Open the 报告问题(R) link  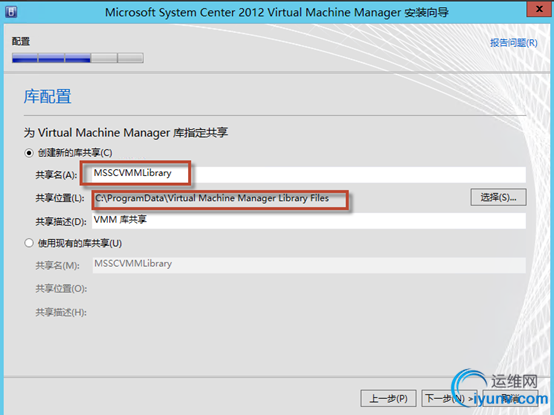point(514,43)
